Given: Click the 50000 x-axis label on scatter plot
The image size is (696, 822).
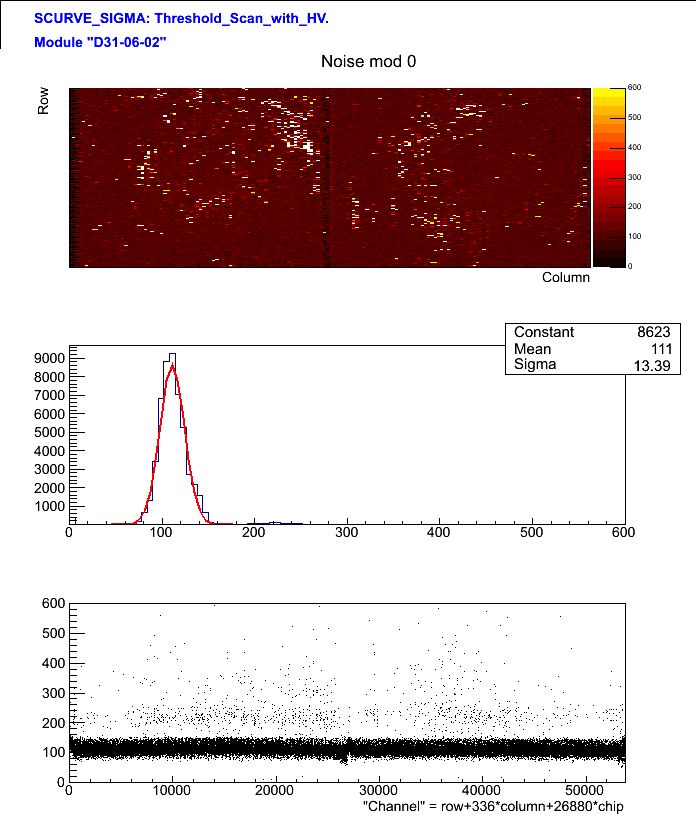Looking at the screenshot, I should coord(584,790).
